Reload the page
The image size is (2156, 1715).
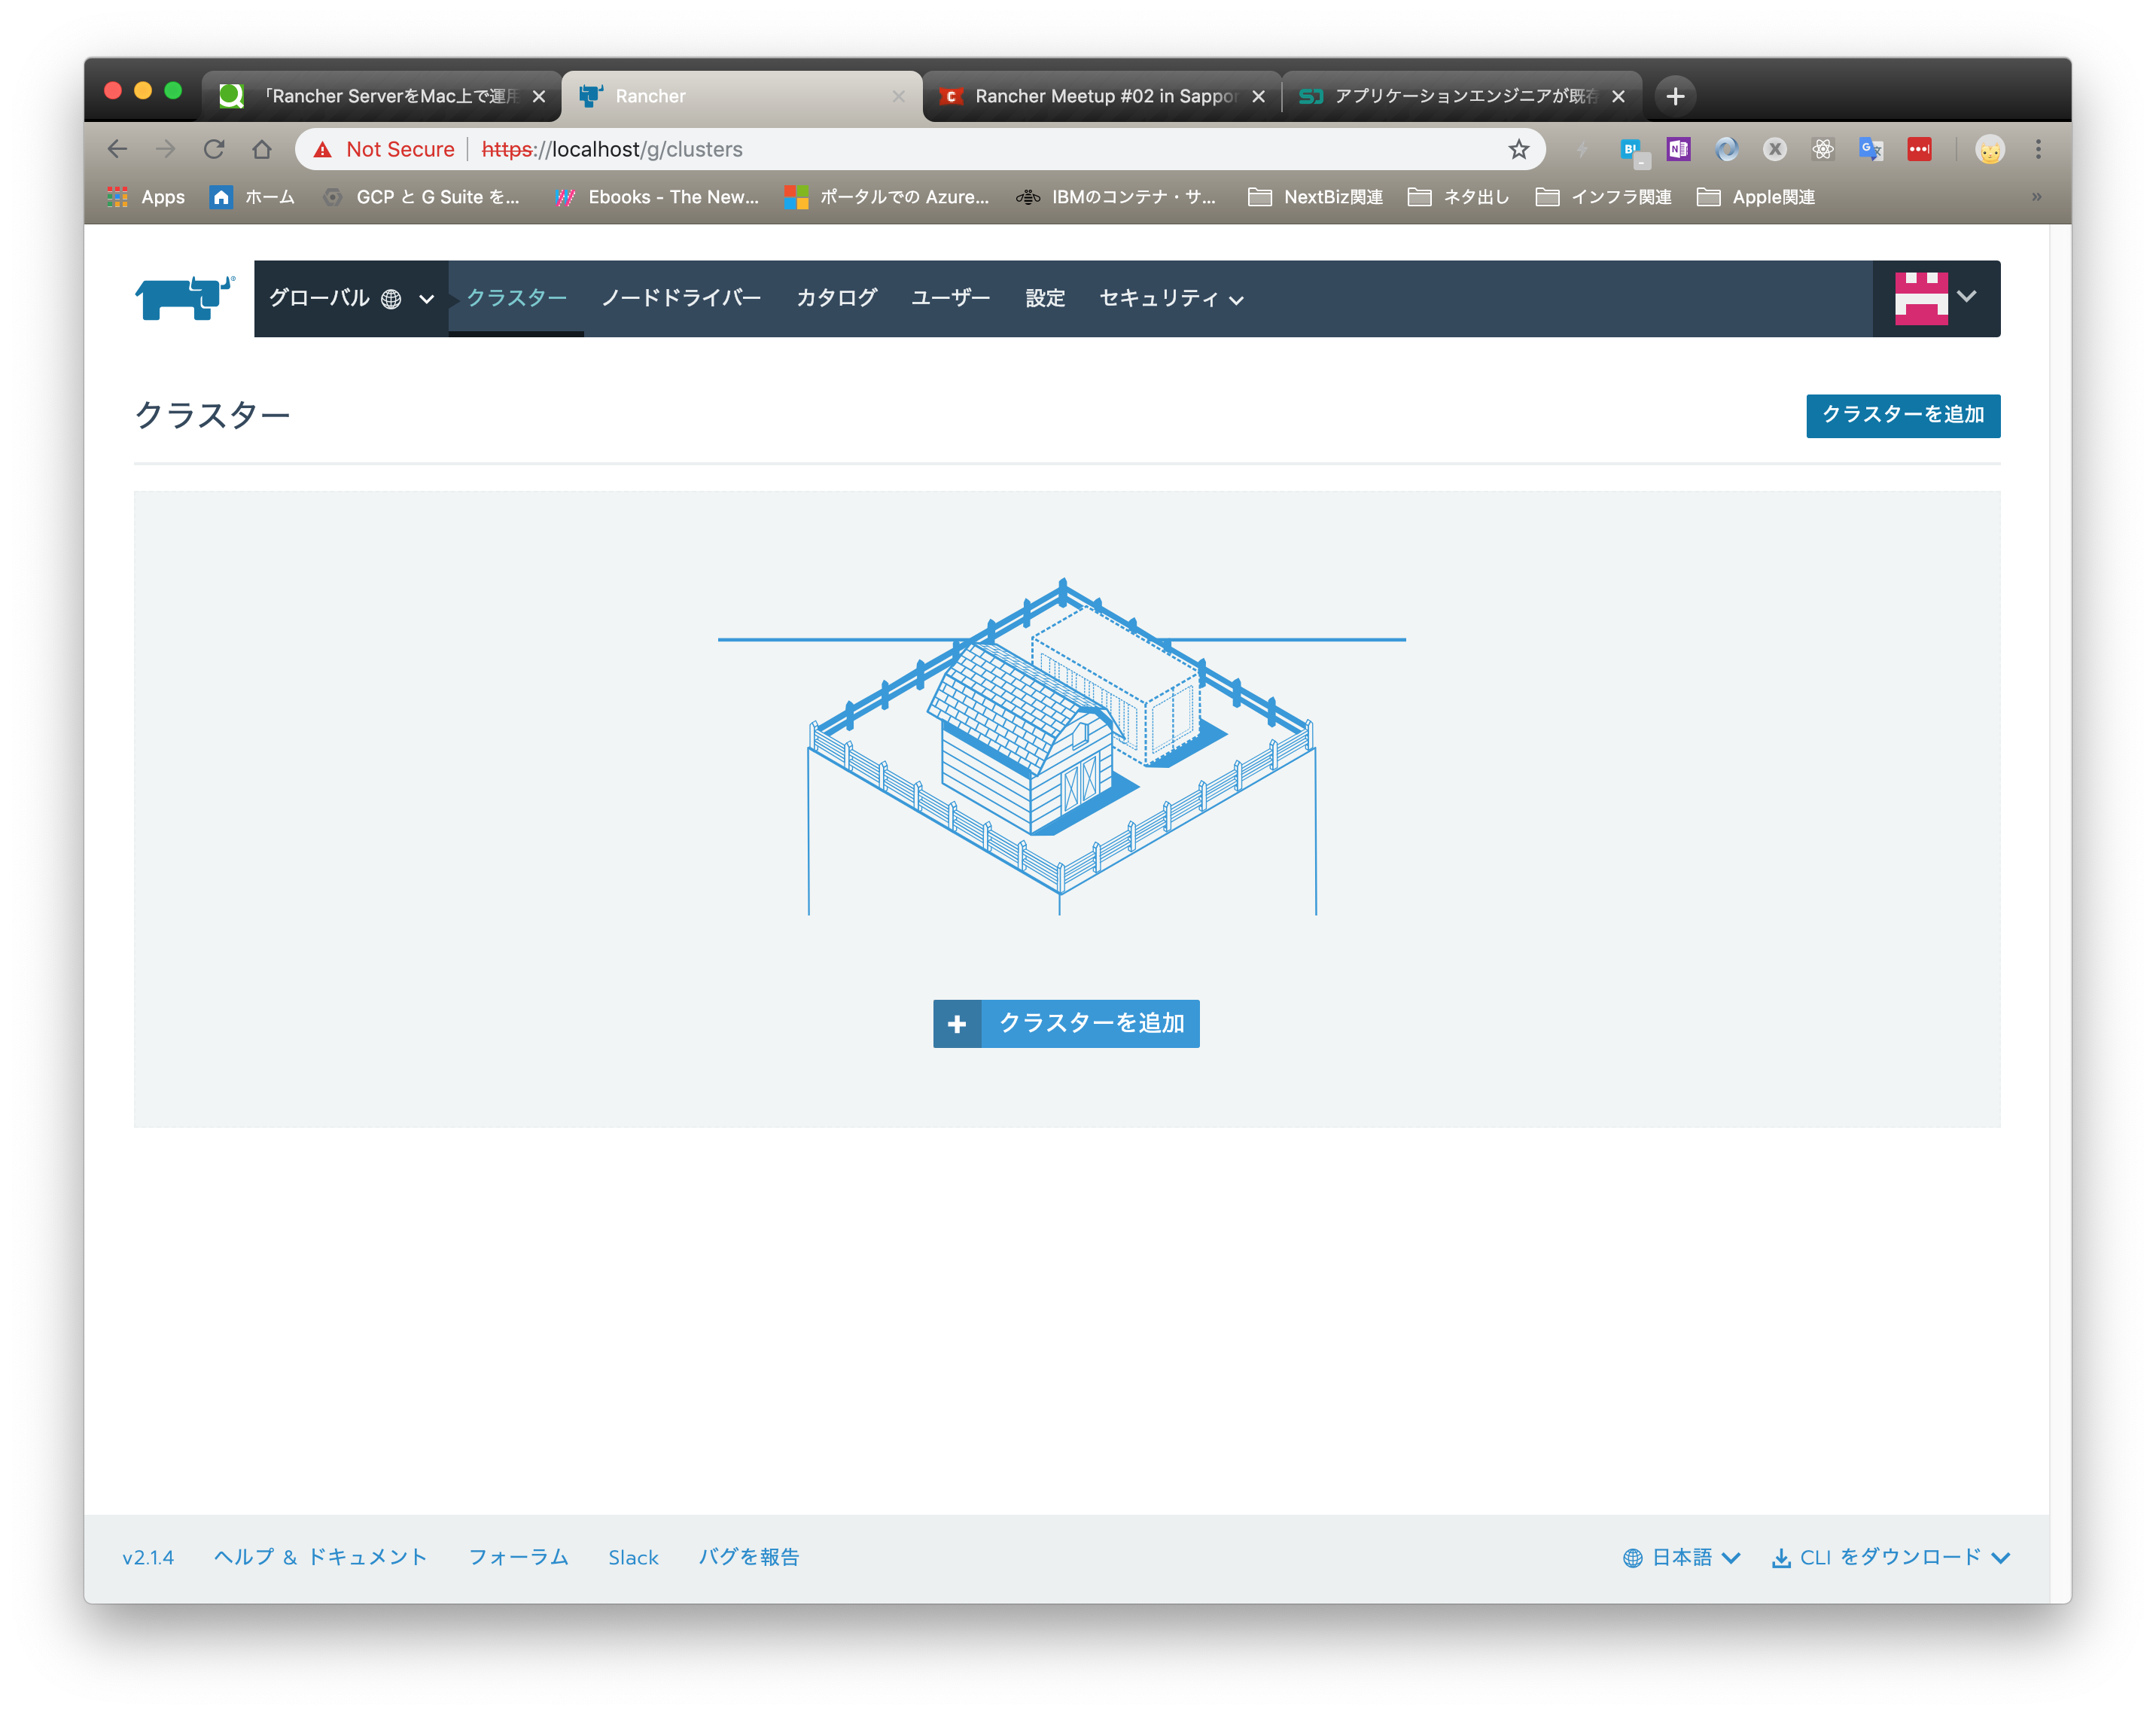[214, 149]
